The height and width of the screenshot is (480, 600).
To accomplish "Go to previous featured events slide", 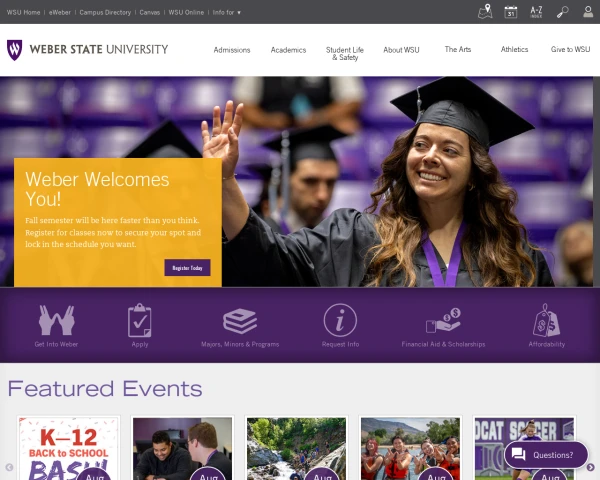I will click(x=9, y=467).
